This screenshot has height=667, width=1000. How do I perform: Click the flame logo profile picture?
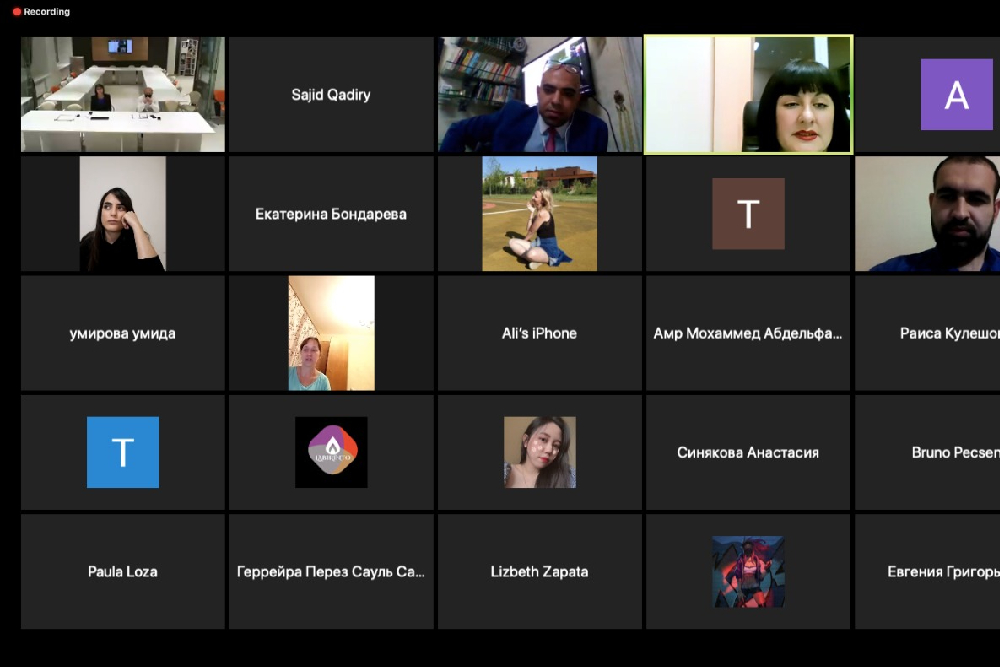[x=331, y=452]
